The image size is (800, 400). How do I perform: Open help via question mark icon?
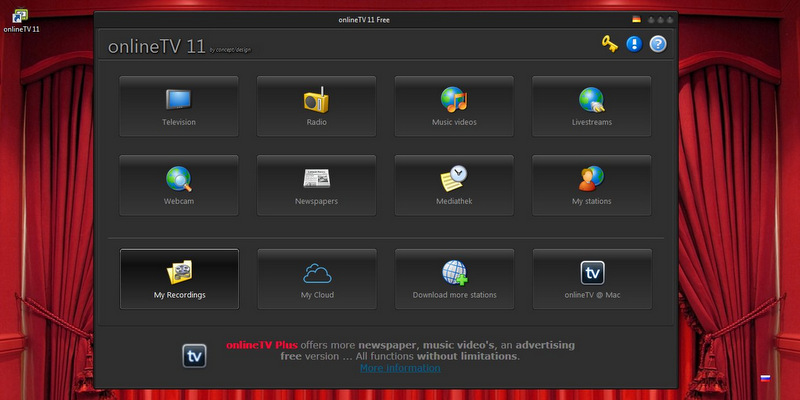pyautogui.click(x=658, y=44)
